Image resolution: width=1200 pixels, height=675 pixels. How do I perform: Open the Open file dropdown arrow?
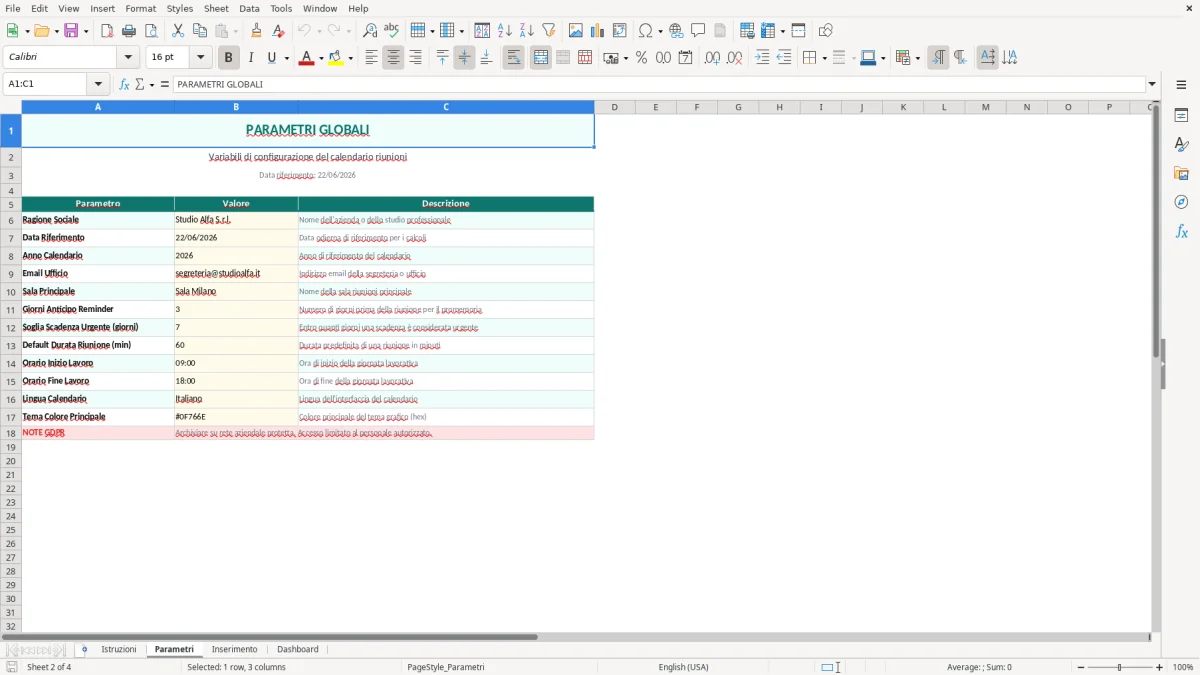click(56, 31)
